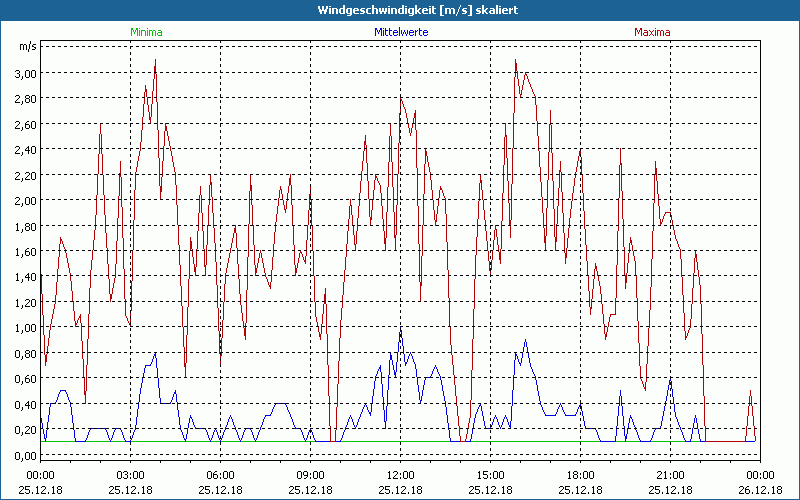Select the 09:00 time axis label
Viewport: 800px width, 500px height.
pyautogui.click(x=311, y=475)
